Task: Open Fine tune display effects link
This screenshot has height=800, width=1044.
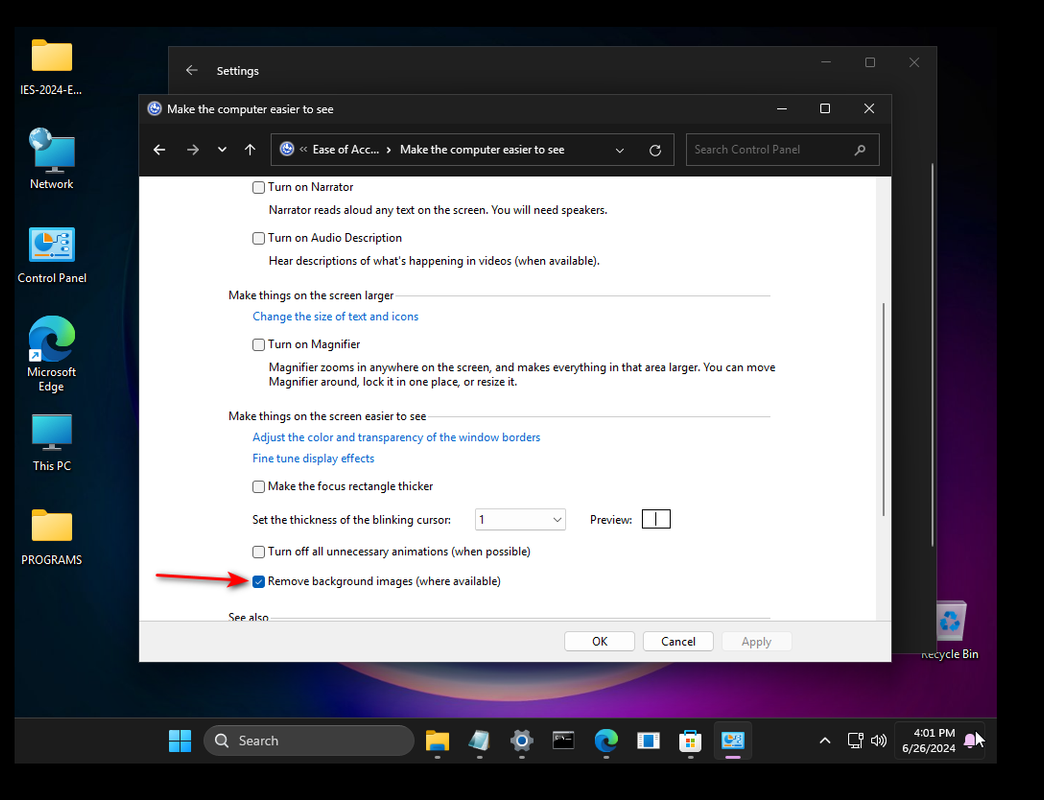Action: [313, 459]
